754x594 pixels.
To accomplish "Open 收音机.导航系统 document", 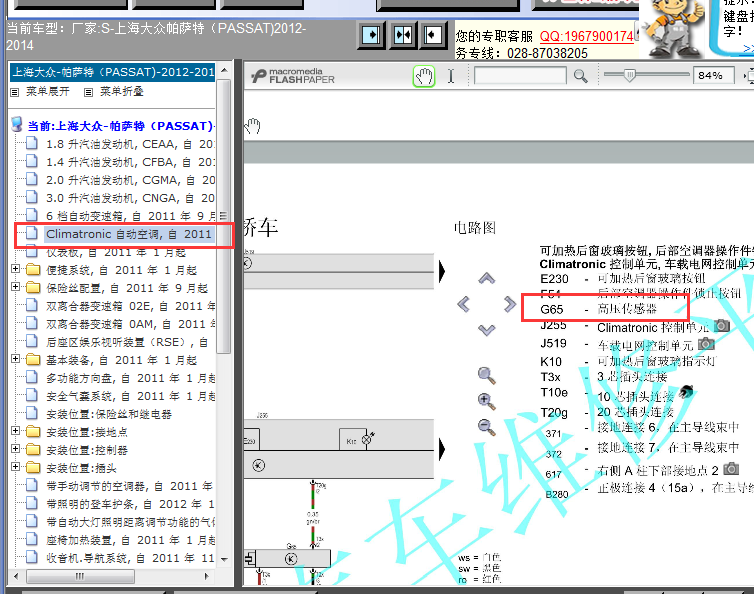I will coord(130,558).
